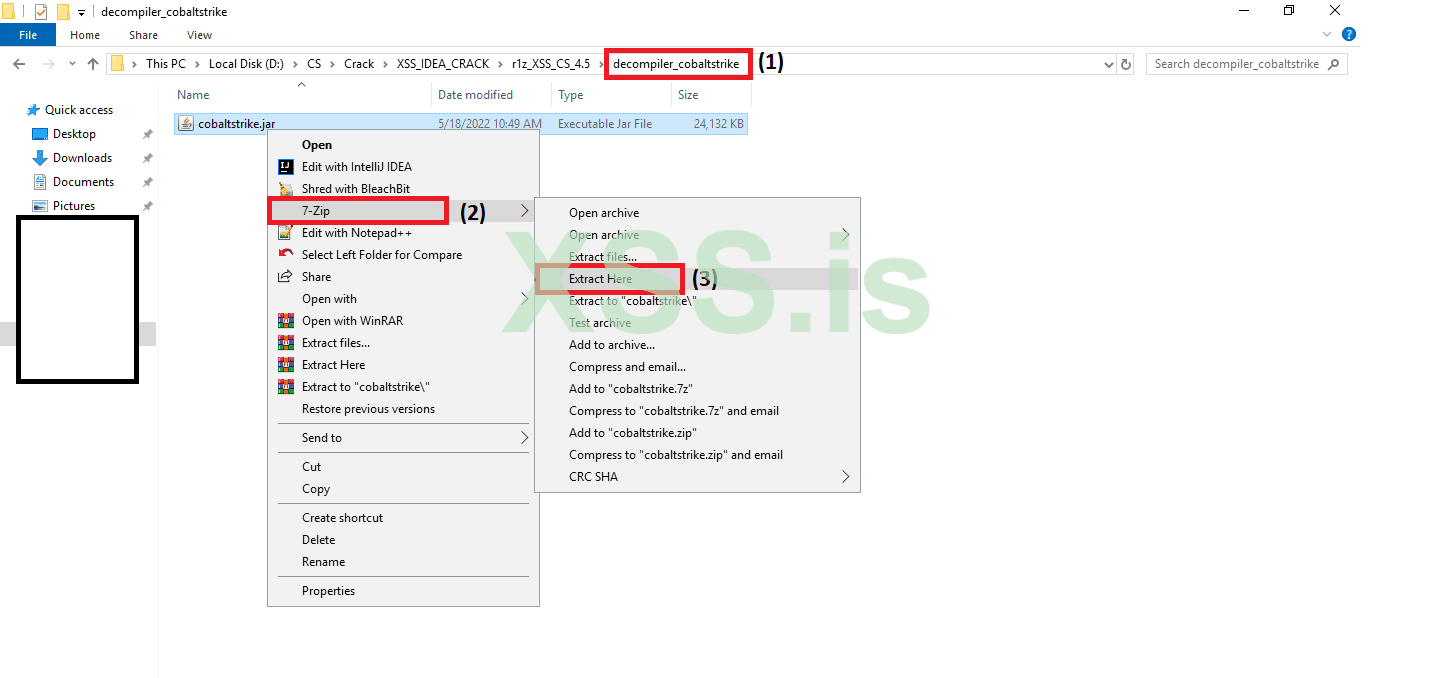Click the "24,132 KB" size cell

click(x=718, y=124)
